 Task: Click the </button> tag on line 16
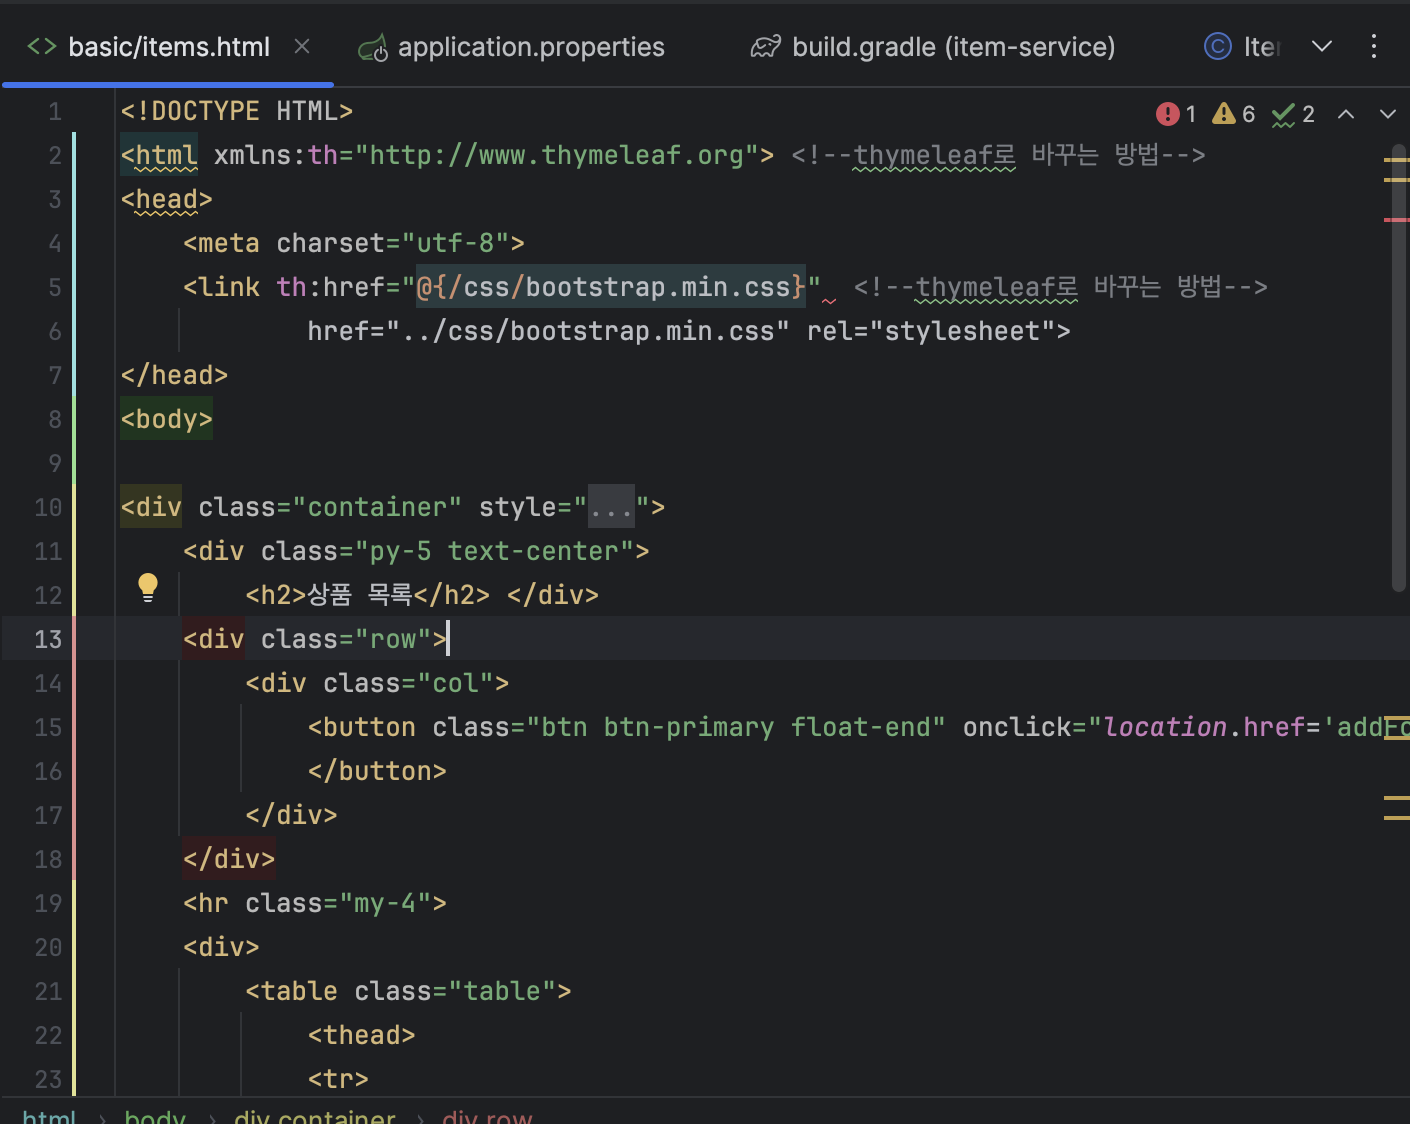377,771
